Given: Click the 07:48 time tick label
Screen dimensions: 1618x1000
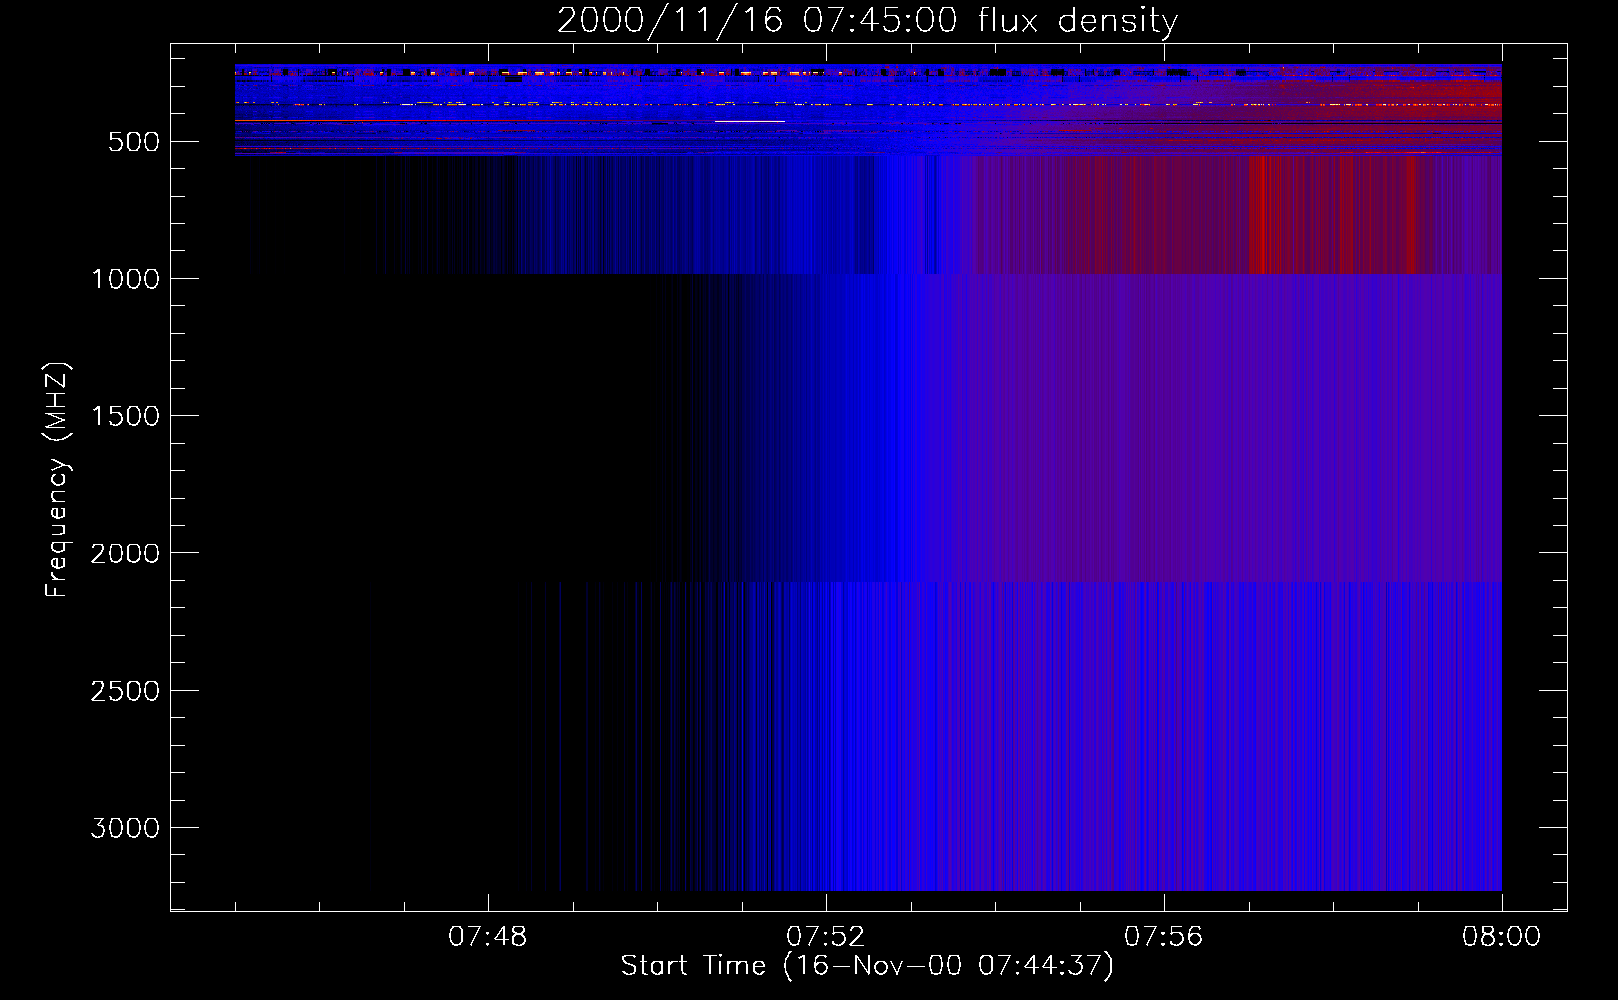Looking at the screenshot, I should coord(488,937).
